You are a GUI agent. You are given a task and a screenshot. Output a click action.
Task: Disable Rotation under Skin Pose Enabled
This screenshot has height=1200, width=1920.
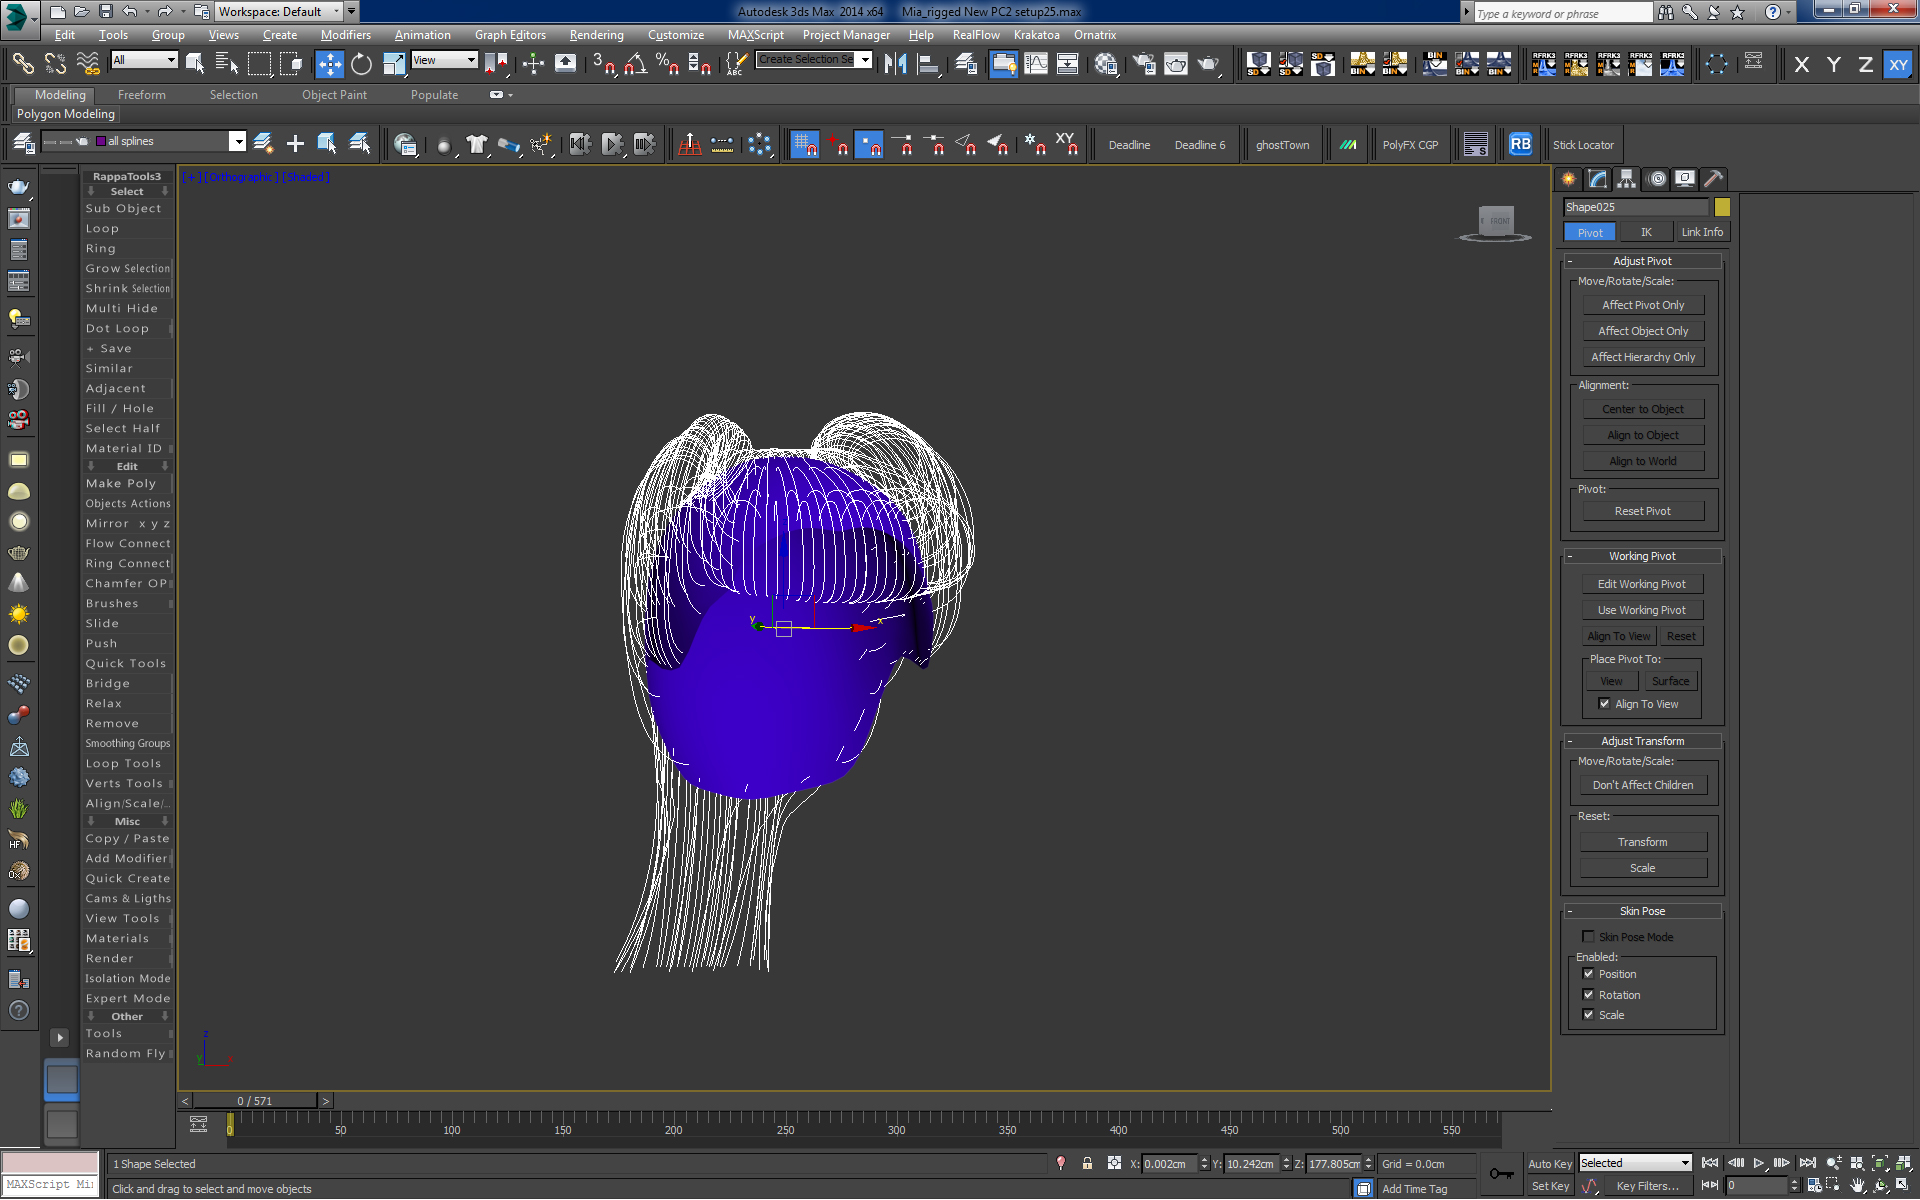click(1588, 995)
